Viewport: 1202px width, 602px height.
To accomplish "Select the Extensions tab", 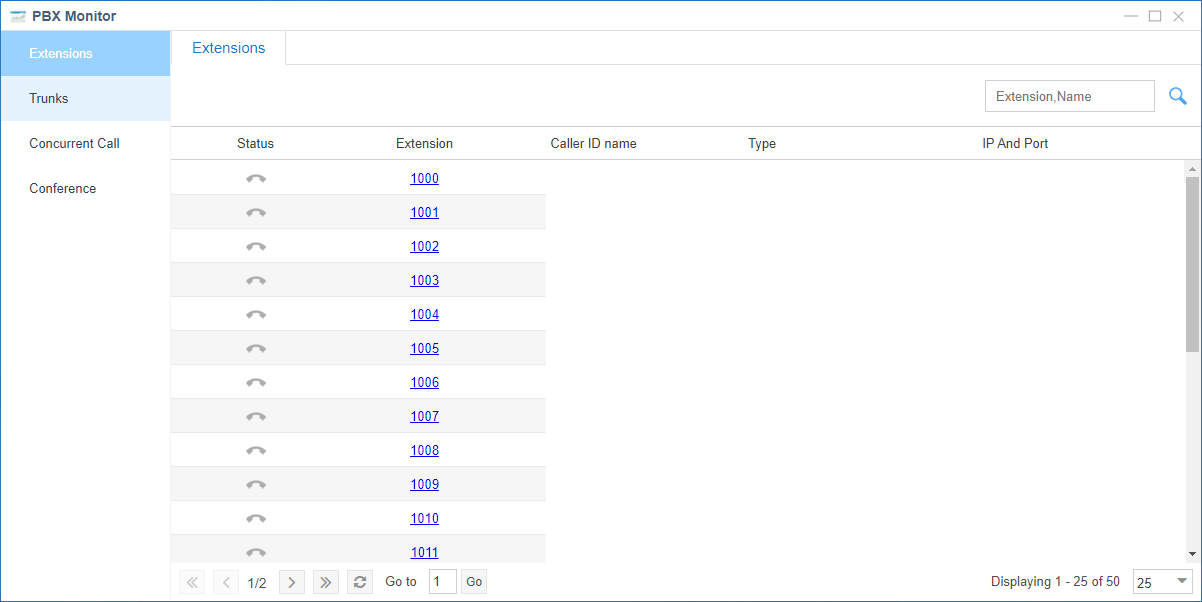I will pyautogui.click(x=229, y=48).
